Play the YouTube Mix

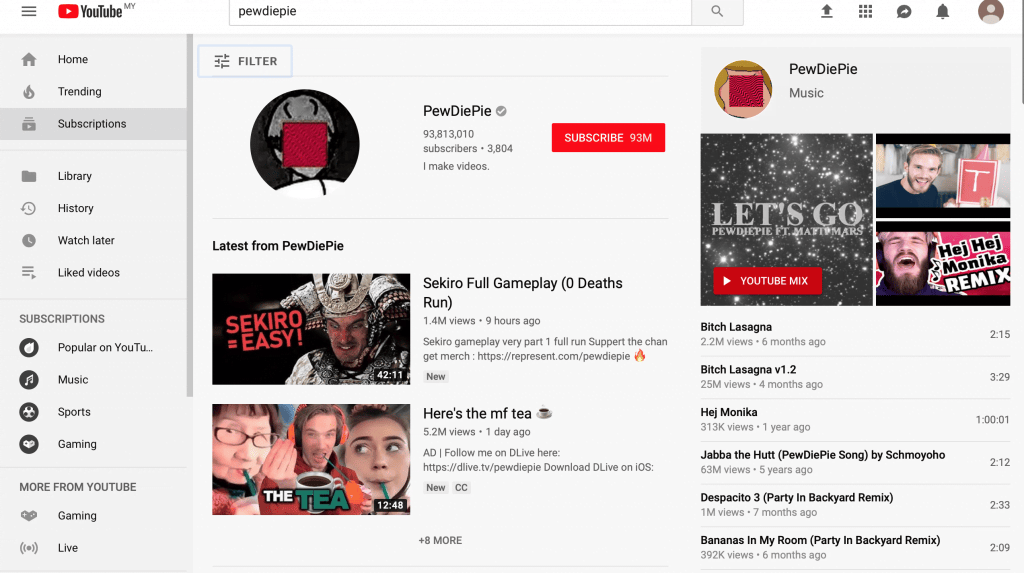pyautogui.click(x=767, y=281)
